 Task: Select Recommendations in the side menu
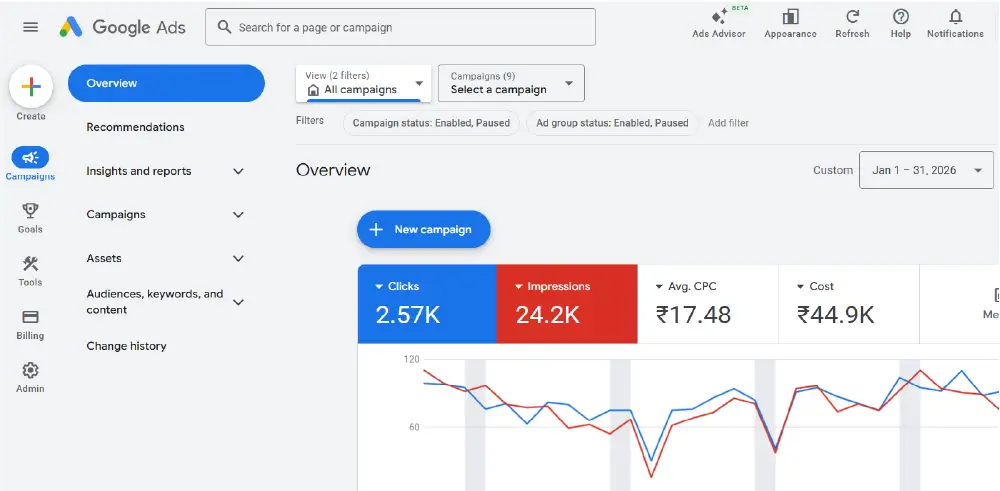pyautogui.click(x=135, y=127)
